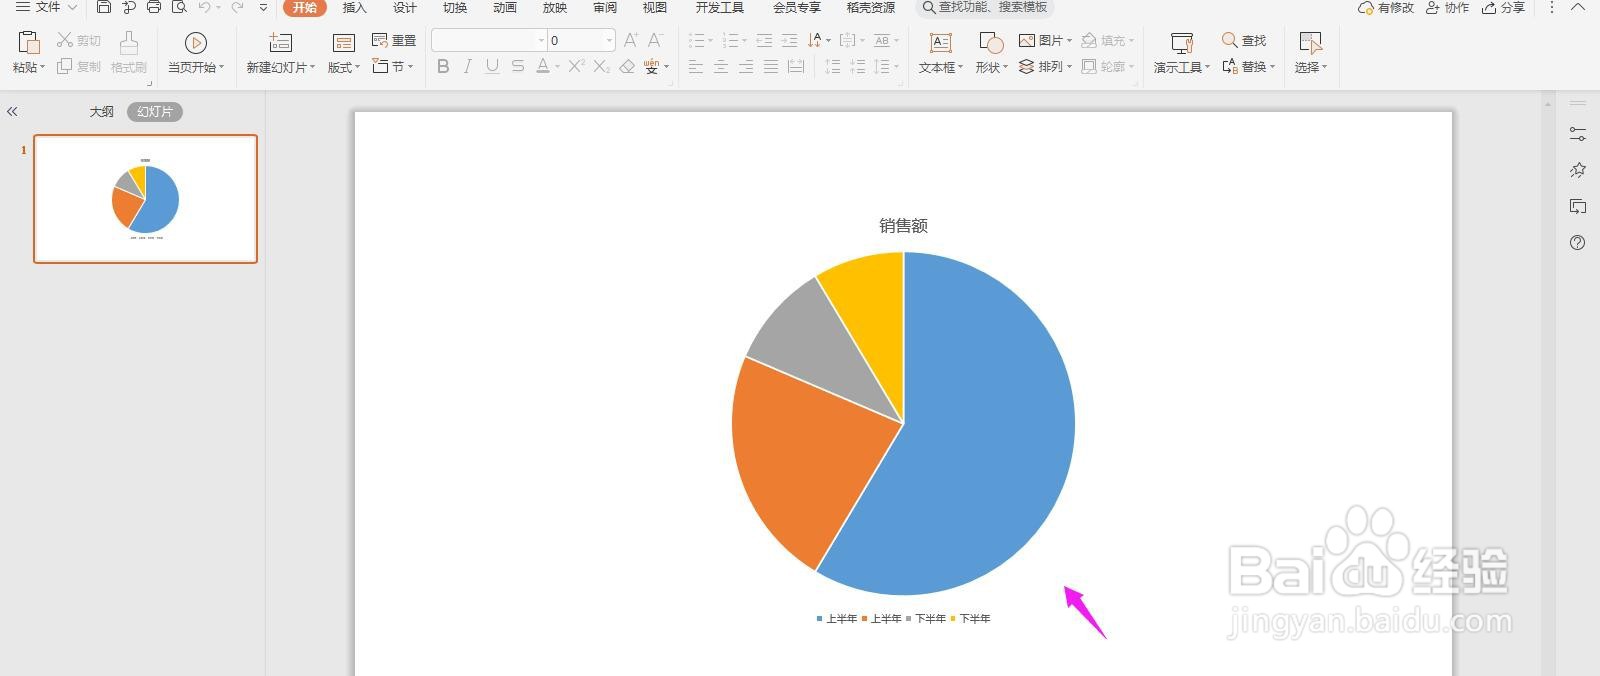Increase font size icon
Screen dimensions: 1600x676
(x=630, y=40)
